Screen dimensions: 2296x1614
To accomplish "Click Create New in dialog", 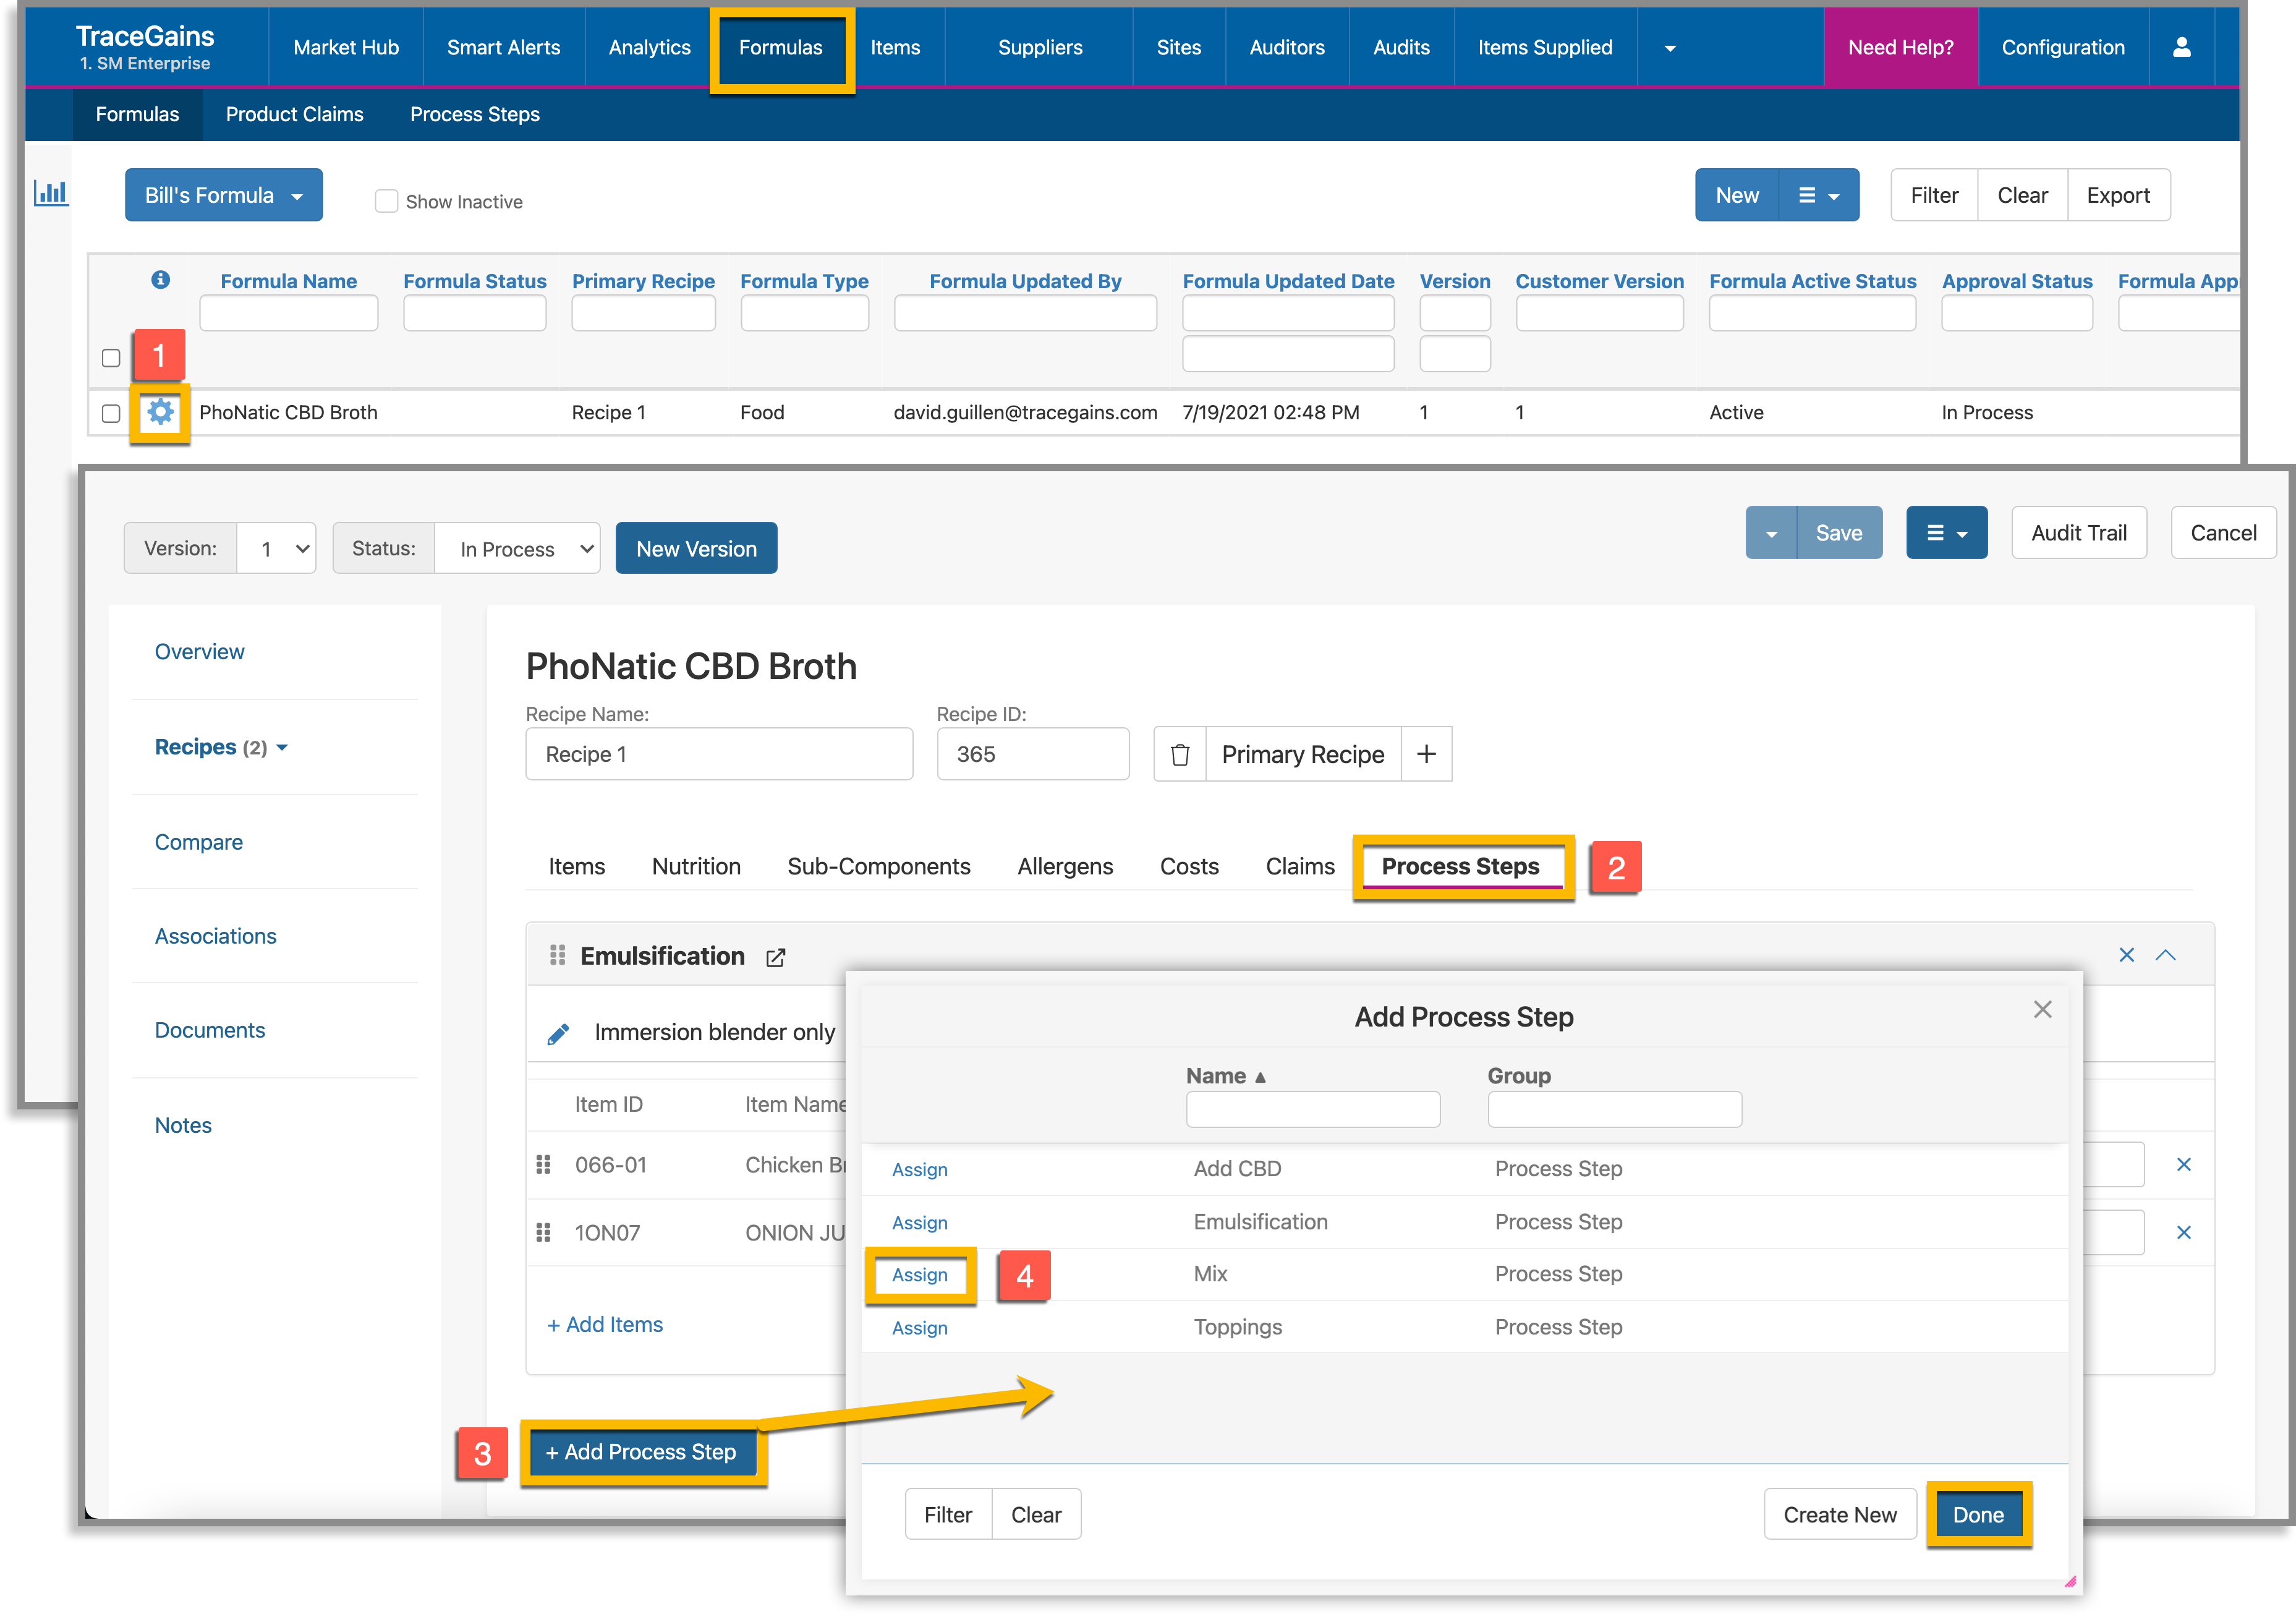I will click(1840, 1514).
